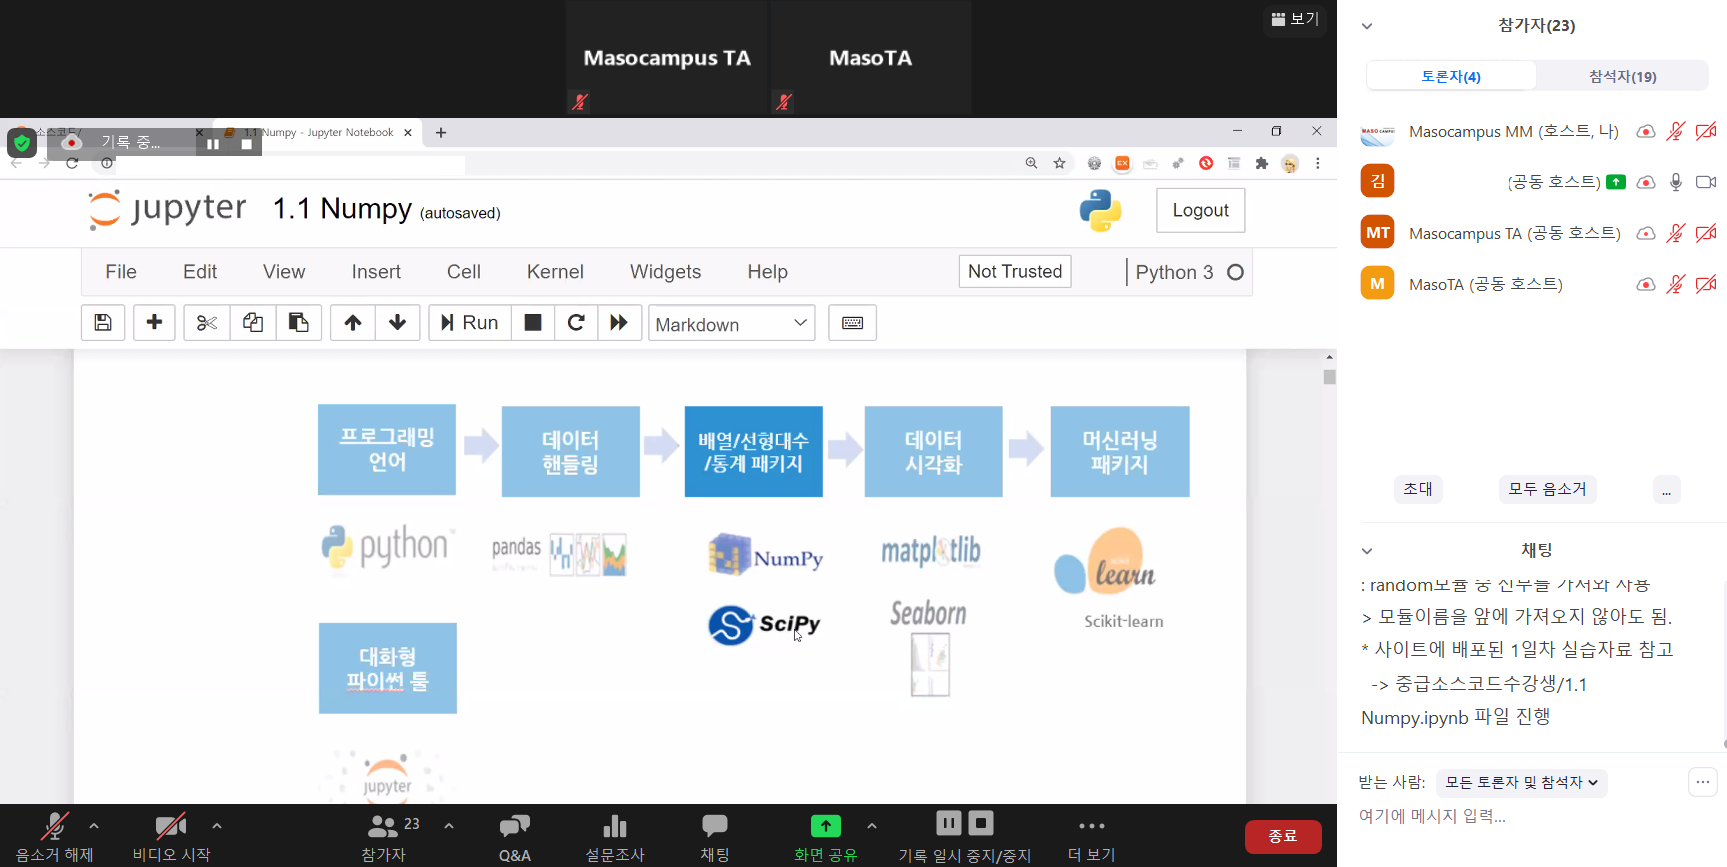Viewport: 1727px width, 867px height.
Task: Open the survey (설문조사) poll icon
Action: point(615,836)
